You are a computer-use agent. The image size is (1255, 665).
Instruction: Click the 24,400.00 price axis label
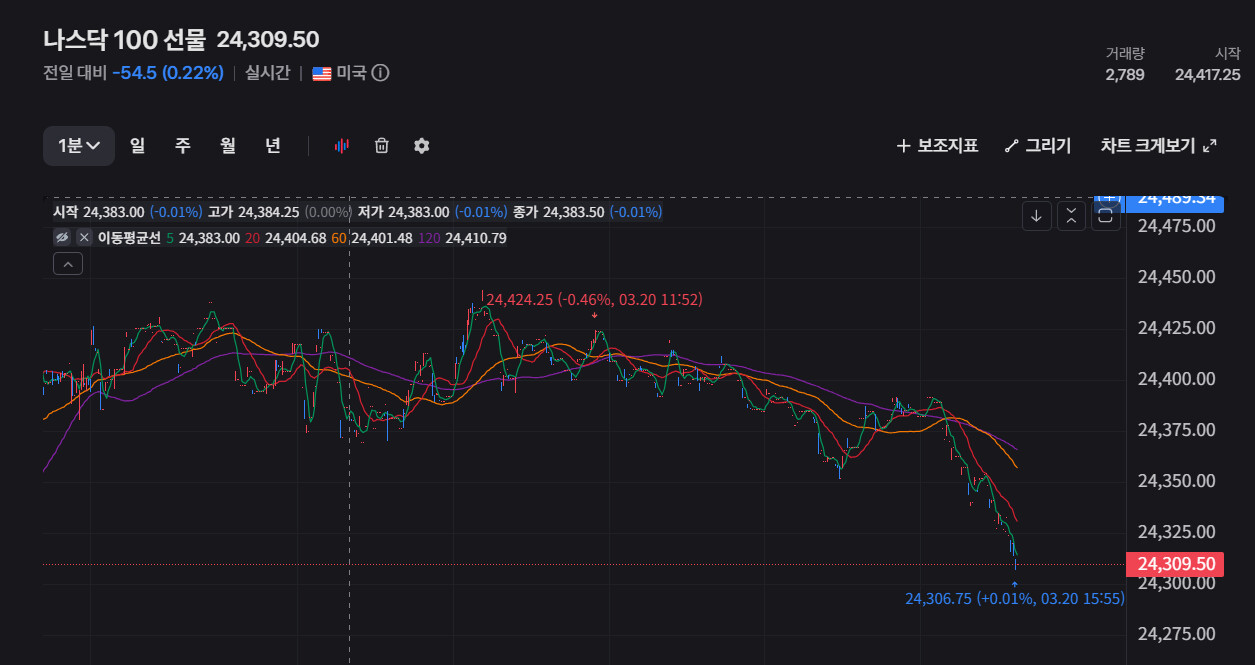click(x=1177, y=379)
